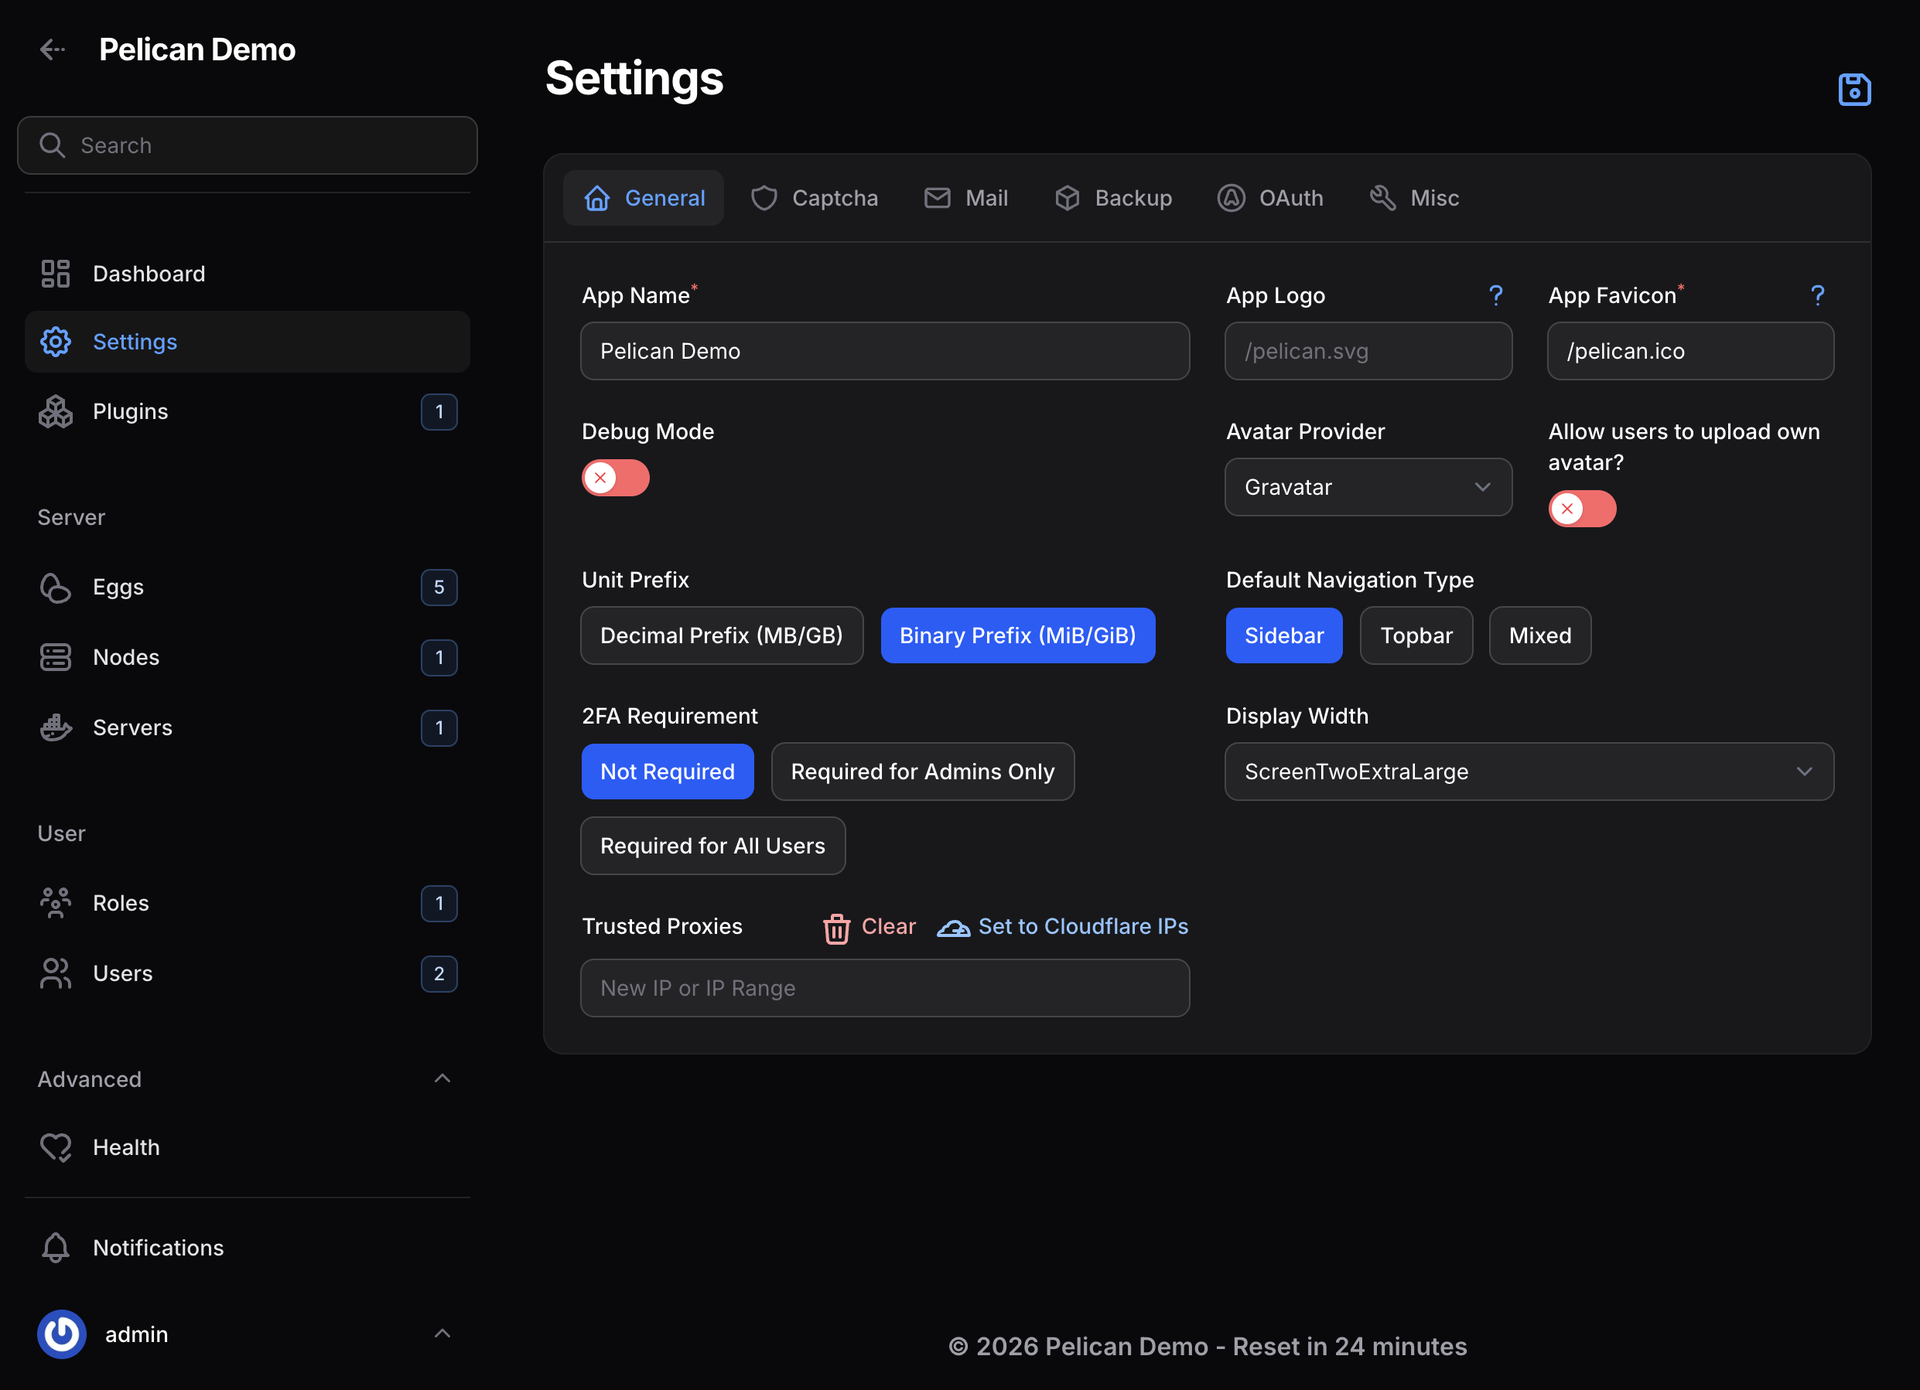Click the Servers ship icon
The height and width of the screenshot is (1390, 1920).
55,728
